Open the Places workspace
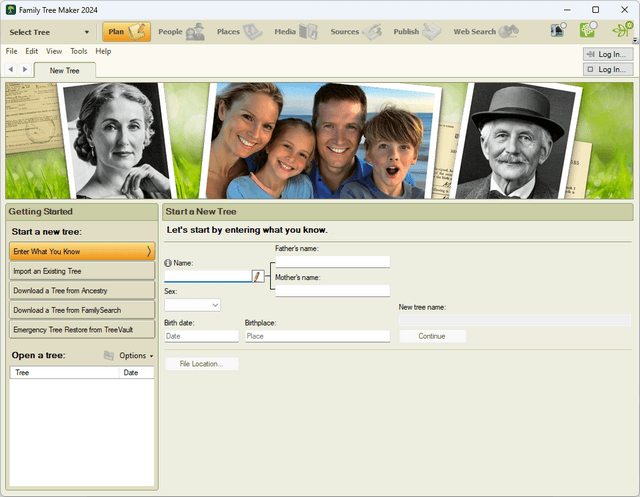The width and height of the screenshot is (640, 497). pos(239,32)
